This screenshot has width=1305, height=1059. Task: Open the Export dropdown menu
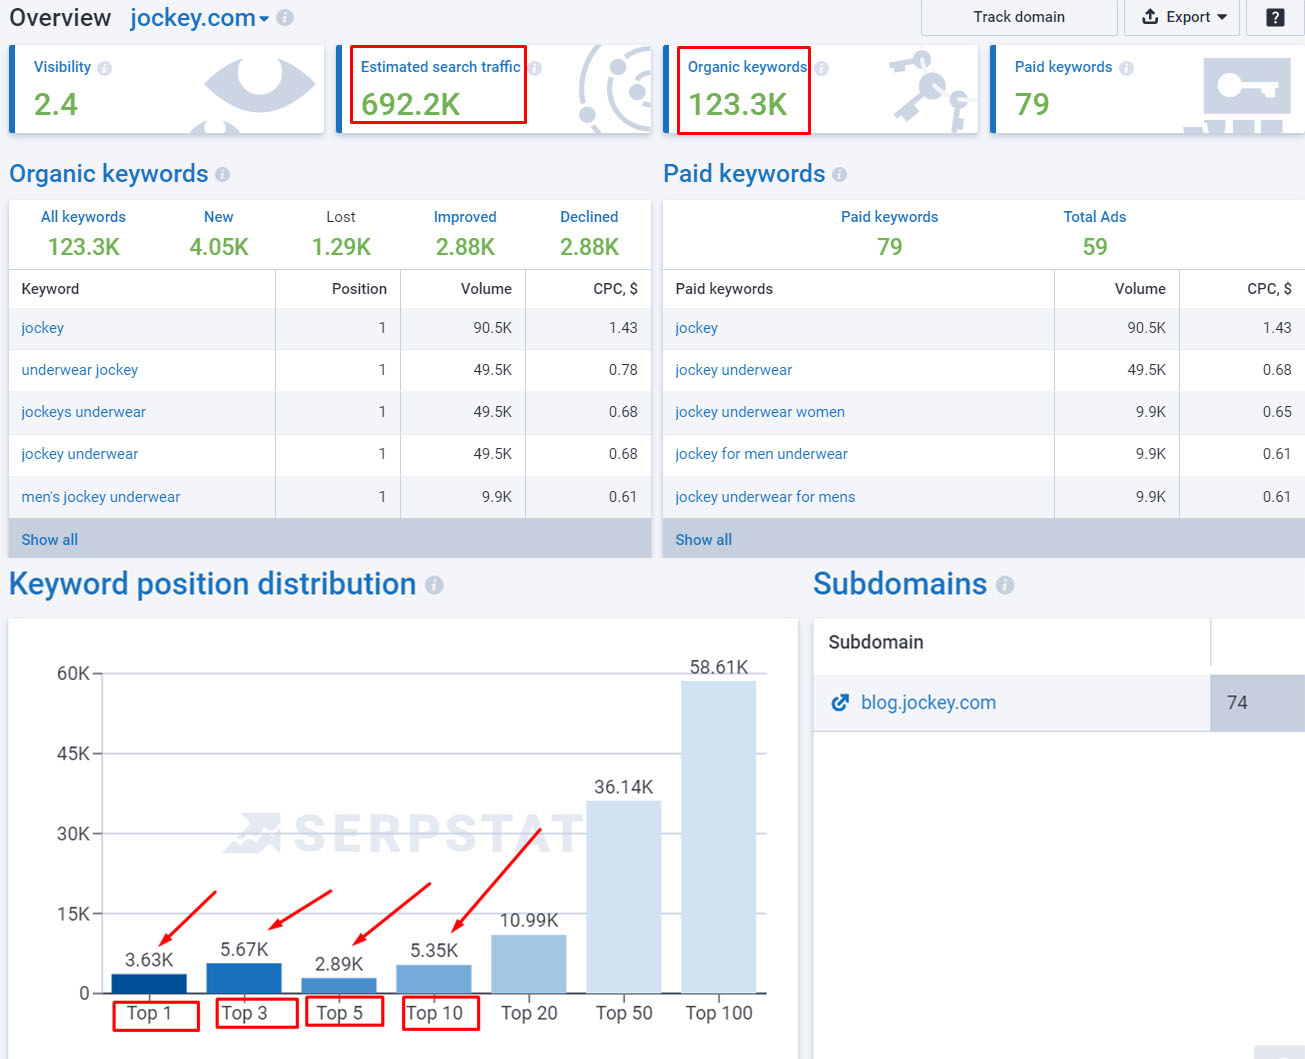pyautogui.click(x=1182, y=17)
